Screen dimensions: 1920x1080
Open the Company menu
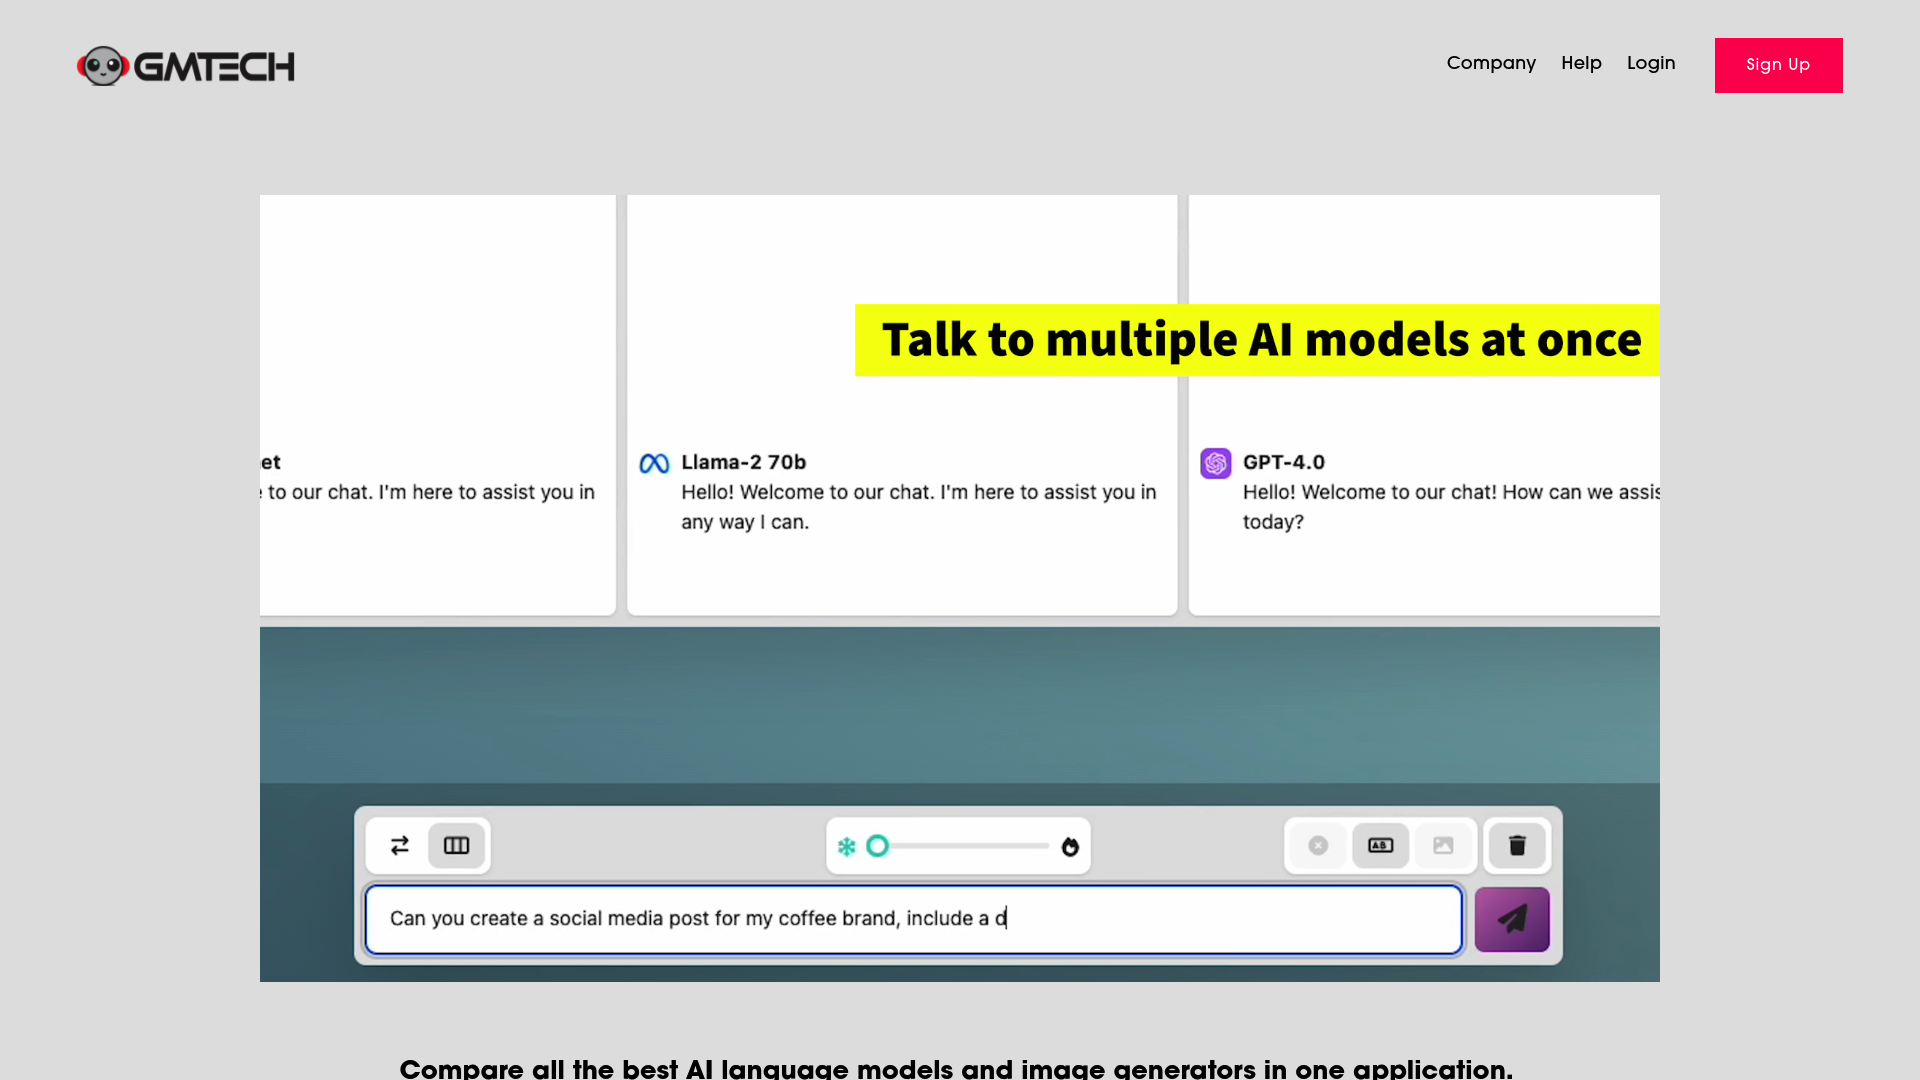[x=1491, y=63]
